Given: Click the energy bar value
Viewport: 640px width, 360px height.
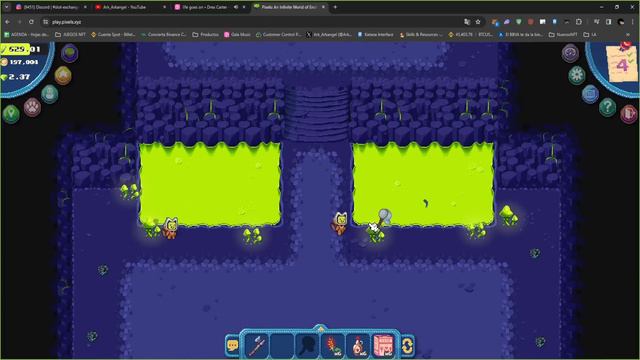Looking at the screenshot, I should click(x=20, y=49).
